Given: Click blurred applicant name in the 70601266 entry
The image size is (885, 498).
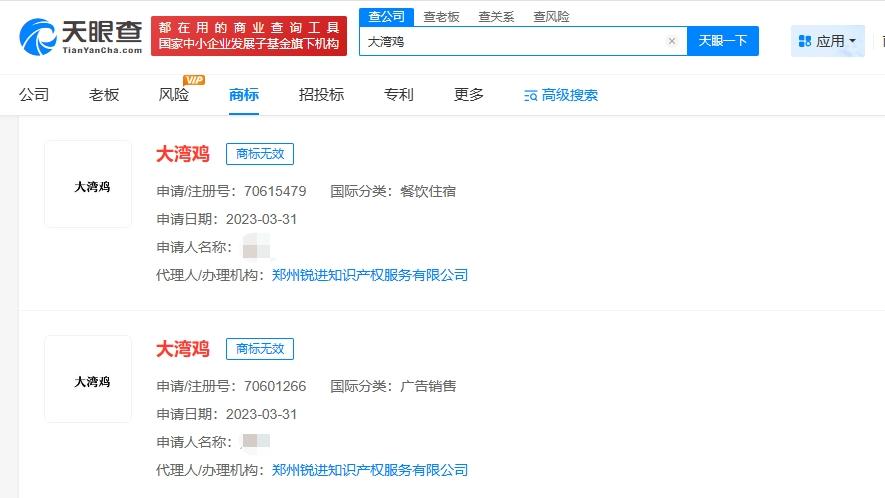Looking at the screenshot, I should pyautogui.click(x=256, y=441).
